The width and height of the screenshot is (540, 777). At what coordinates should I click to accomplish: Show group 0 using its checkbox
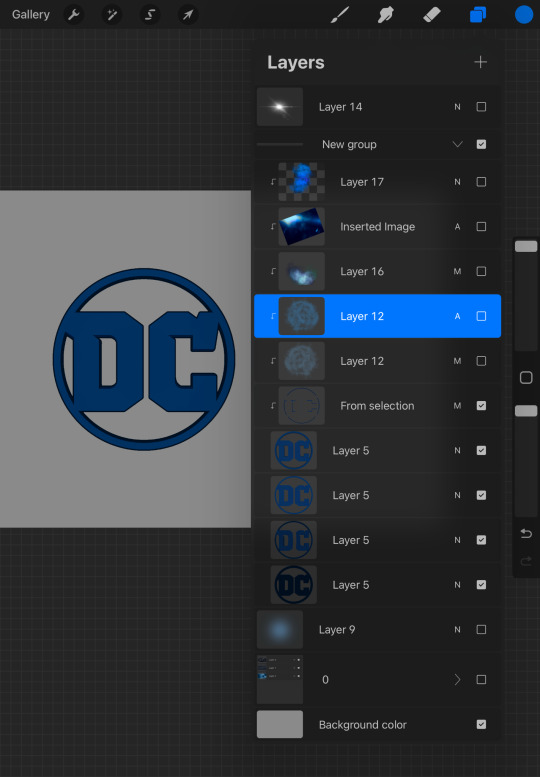point(481,679)
